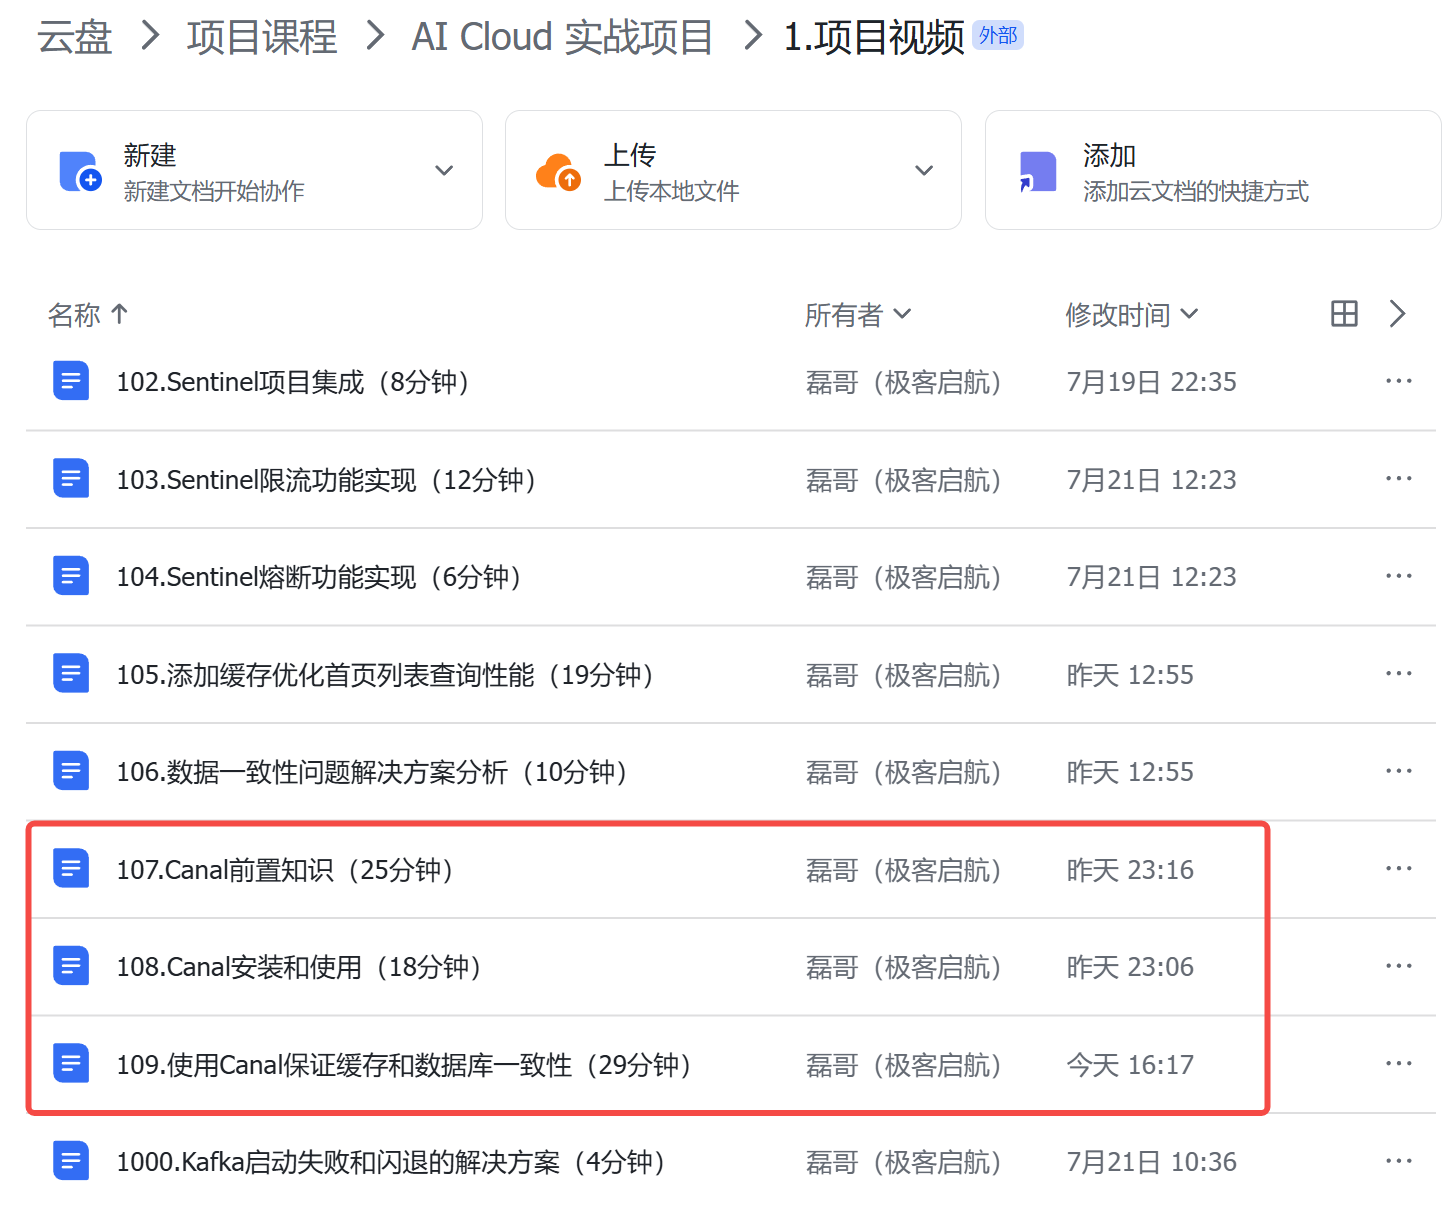Image resolution: width=1455 pixels, height=1210 pixels.
Task: Click modified time 今天 16:17
Action: [1130, 1065]
